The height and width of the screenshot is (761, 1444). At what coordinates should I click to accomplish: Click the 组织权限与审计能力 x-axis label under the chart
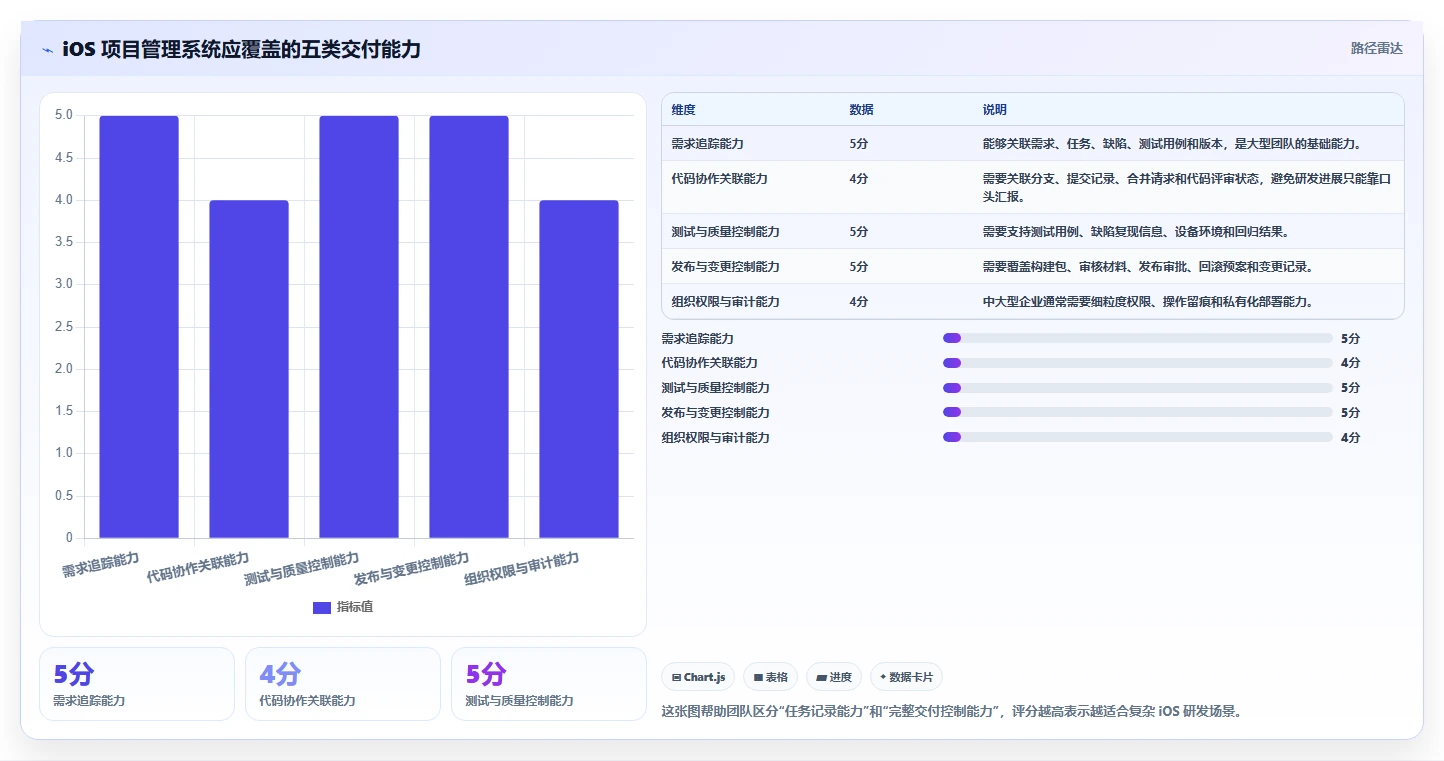(x=522, y=568)
